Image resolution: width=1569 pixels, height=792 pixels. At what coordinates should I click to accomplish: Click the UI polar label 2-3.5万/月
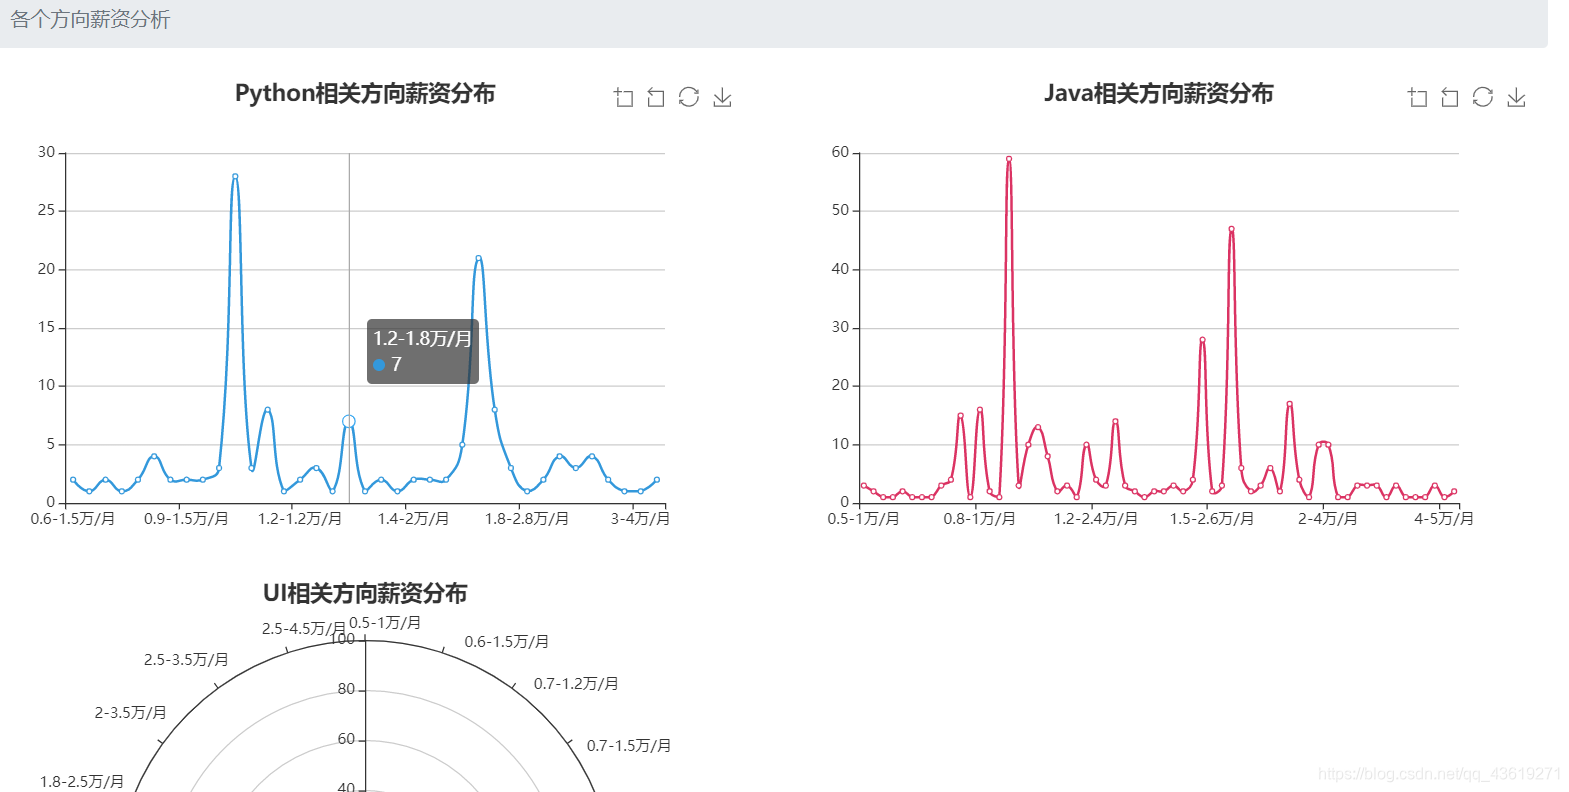131,712
